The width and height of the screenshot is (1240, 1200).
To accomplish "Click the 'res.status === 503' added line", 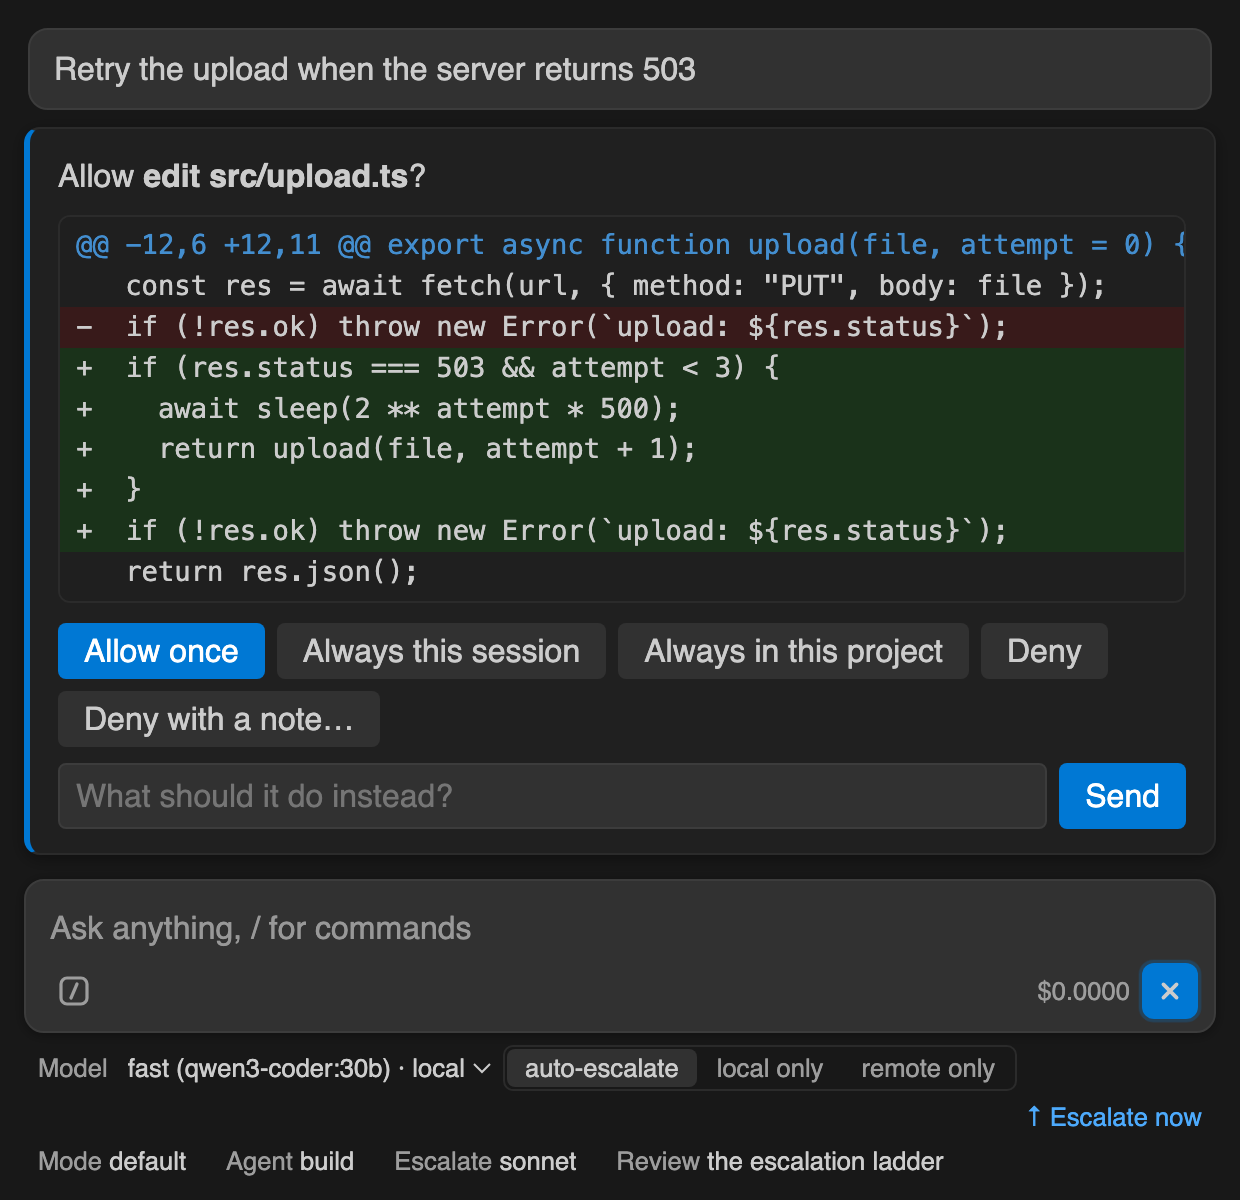I will click(x=622, y=368).
